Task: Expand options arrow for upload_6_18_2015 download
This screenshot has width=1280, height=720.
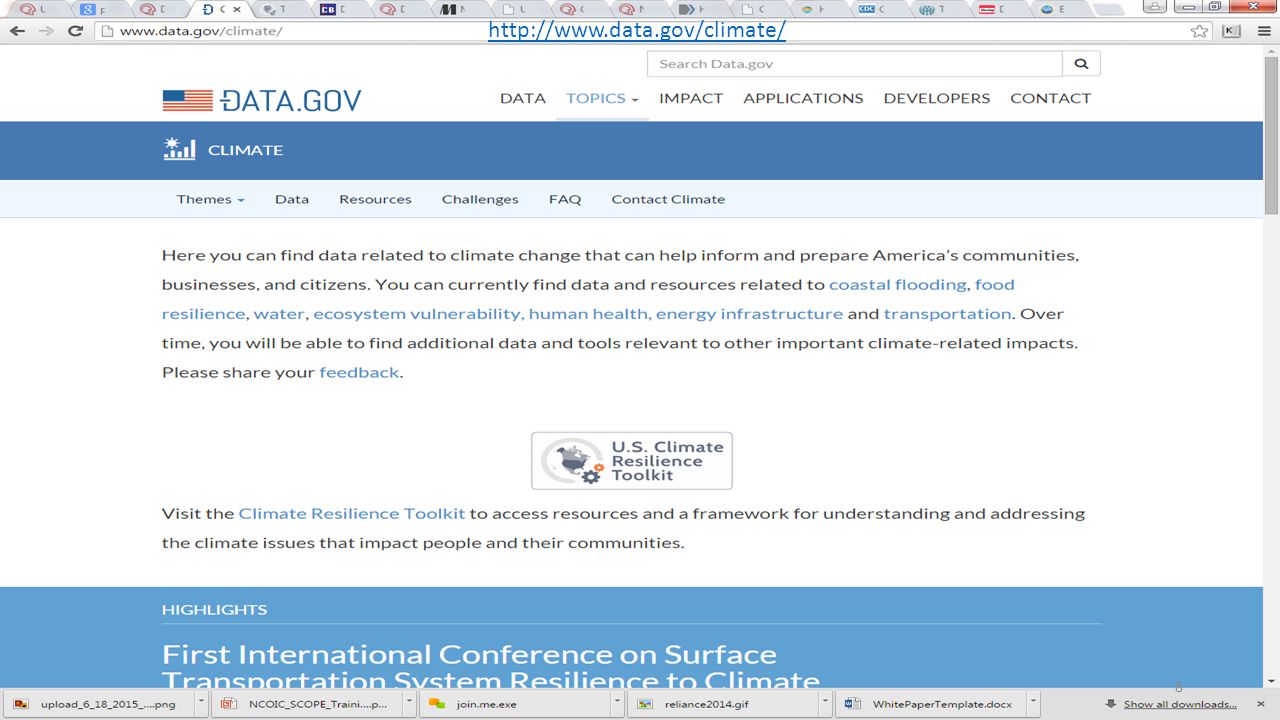Action: 201,703
